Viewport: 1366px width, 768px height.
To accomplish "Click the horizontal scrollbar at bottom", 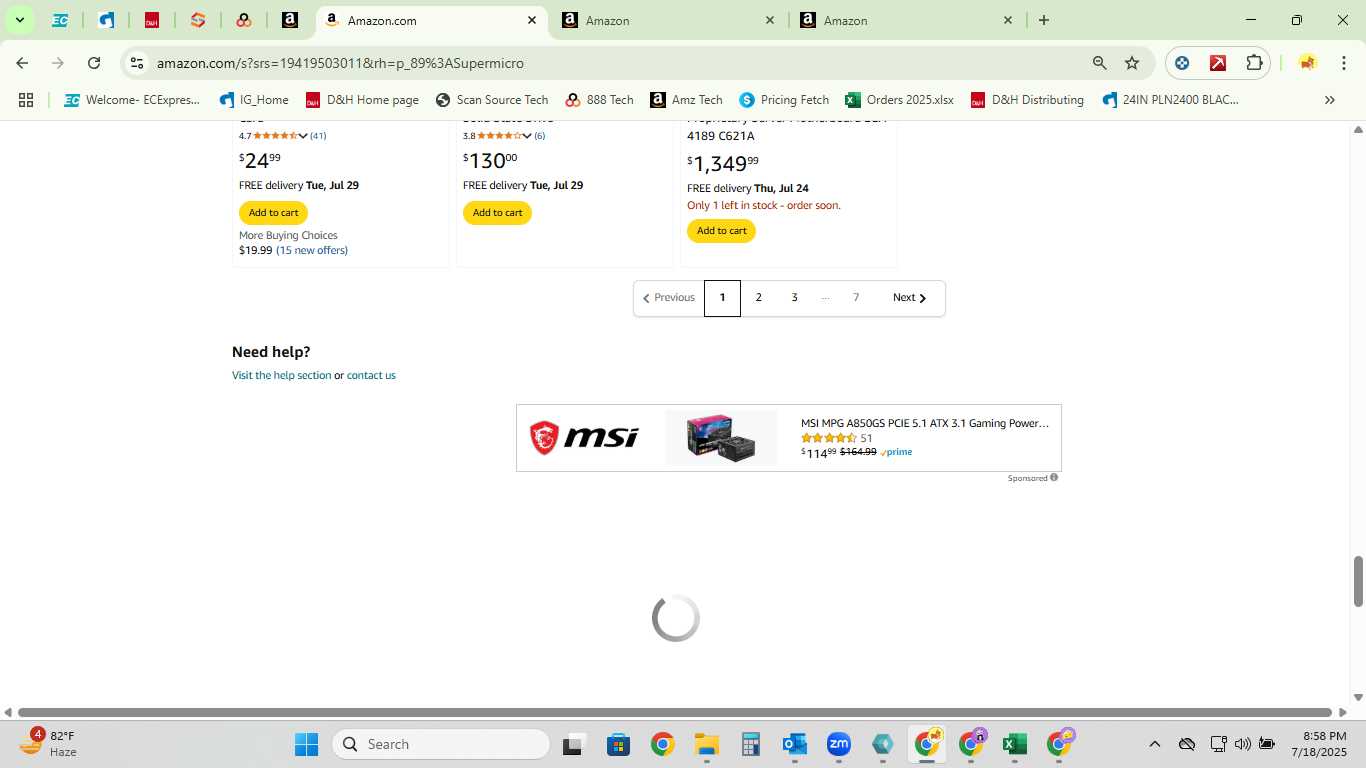I will [x=675, y=712].
